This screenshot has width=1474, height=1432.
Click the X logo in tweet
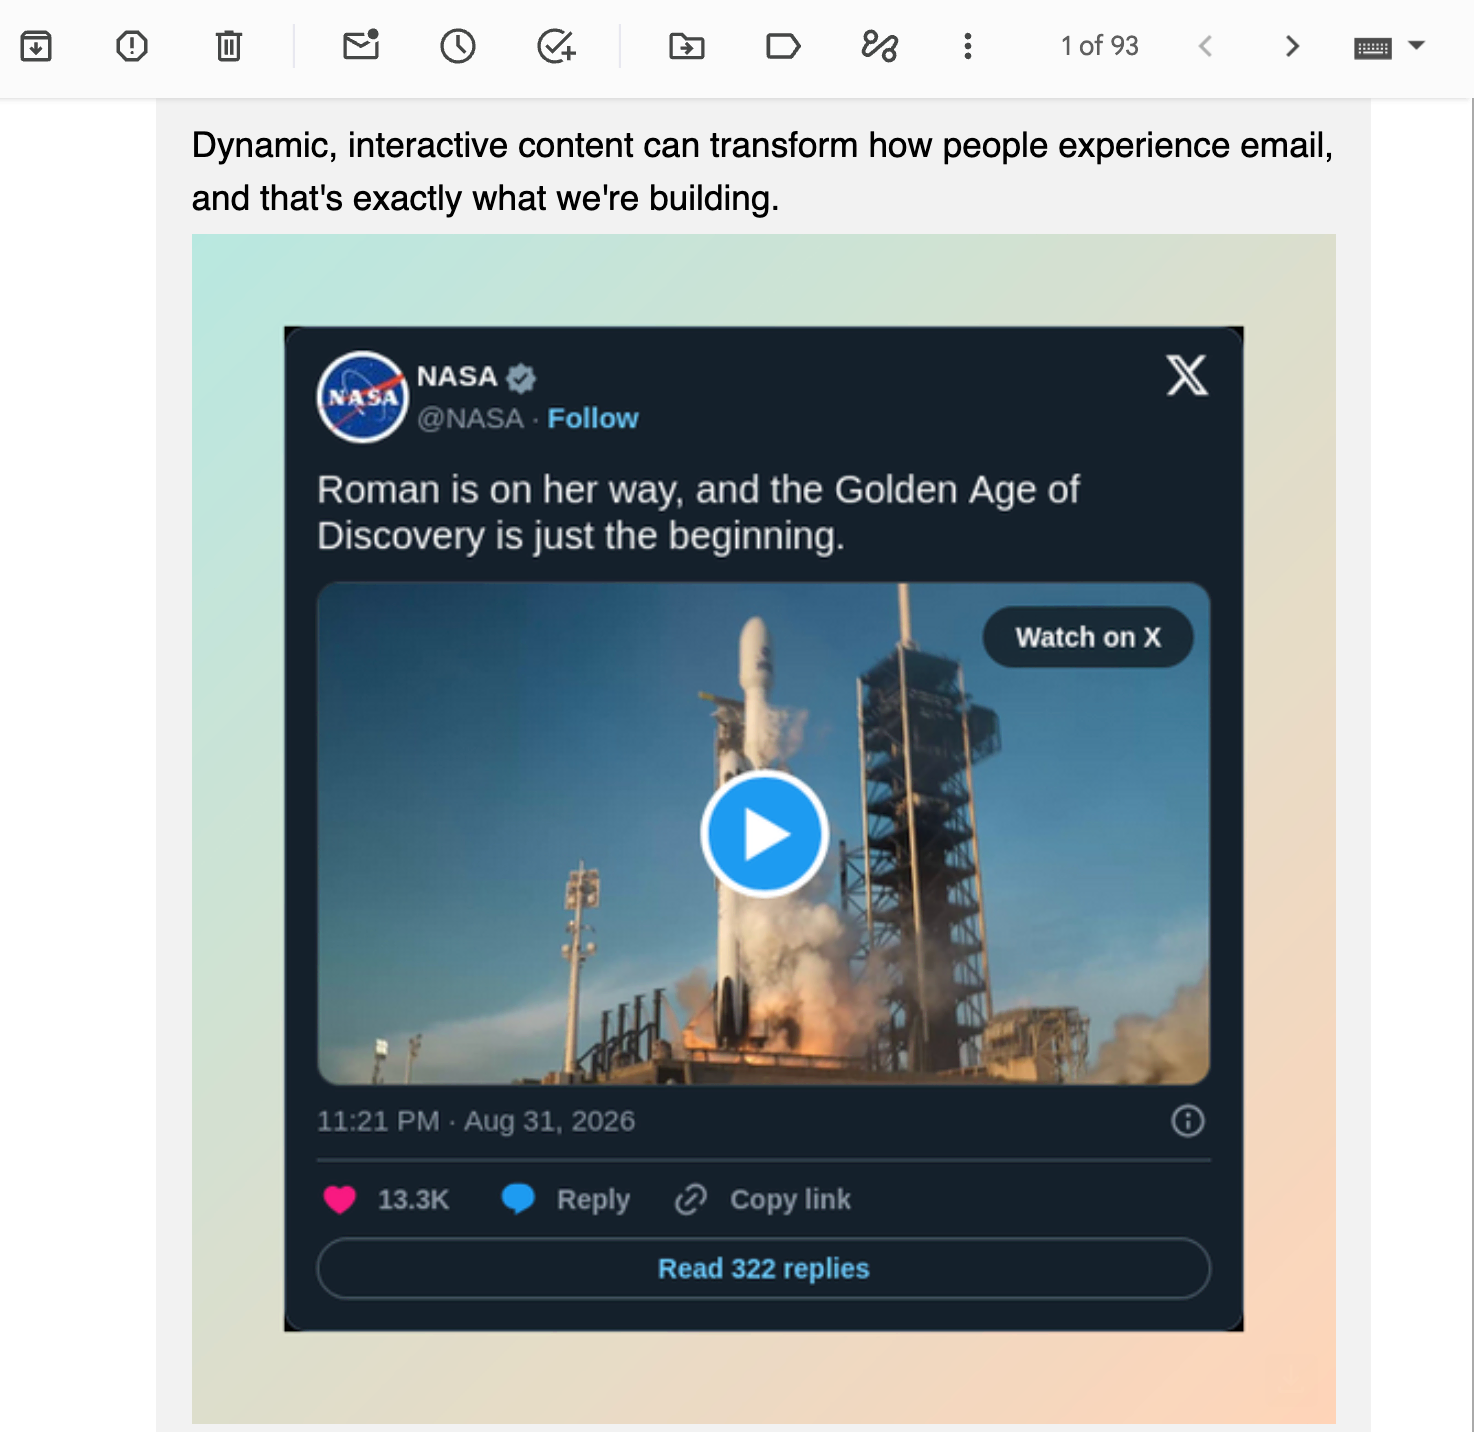coord(1187,376)
